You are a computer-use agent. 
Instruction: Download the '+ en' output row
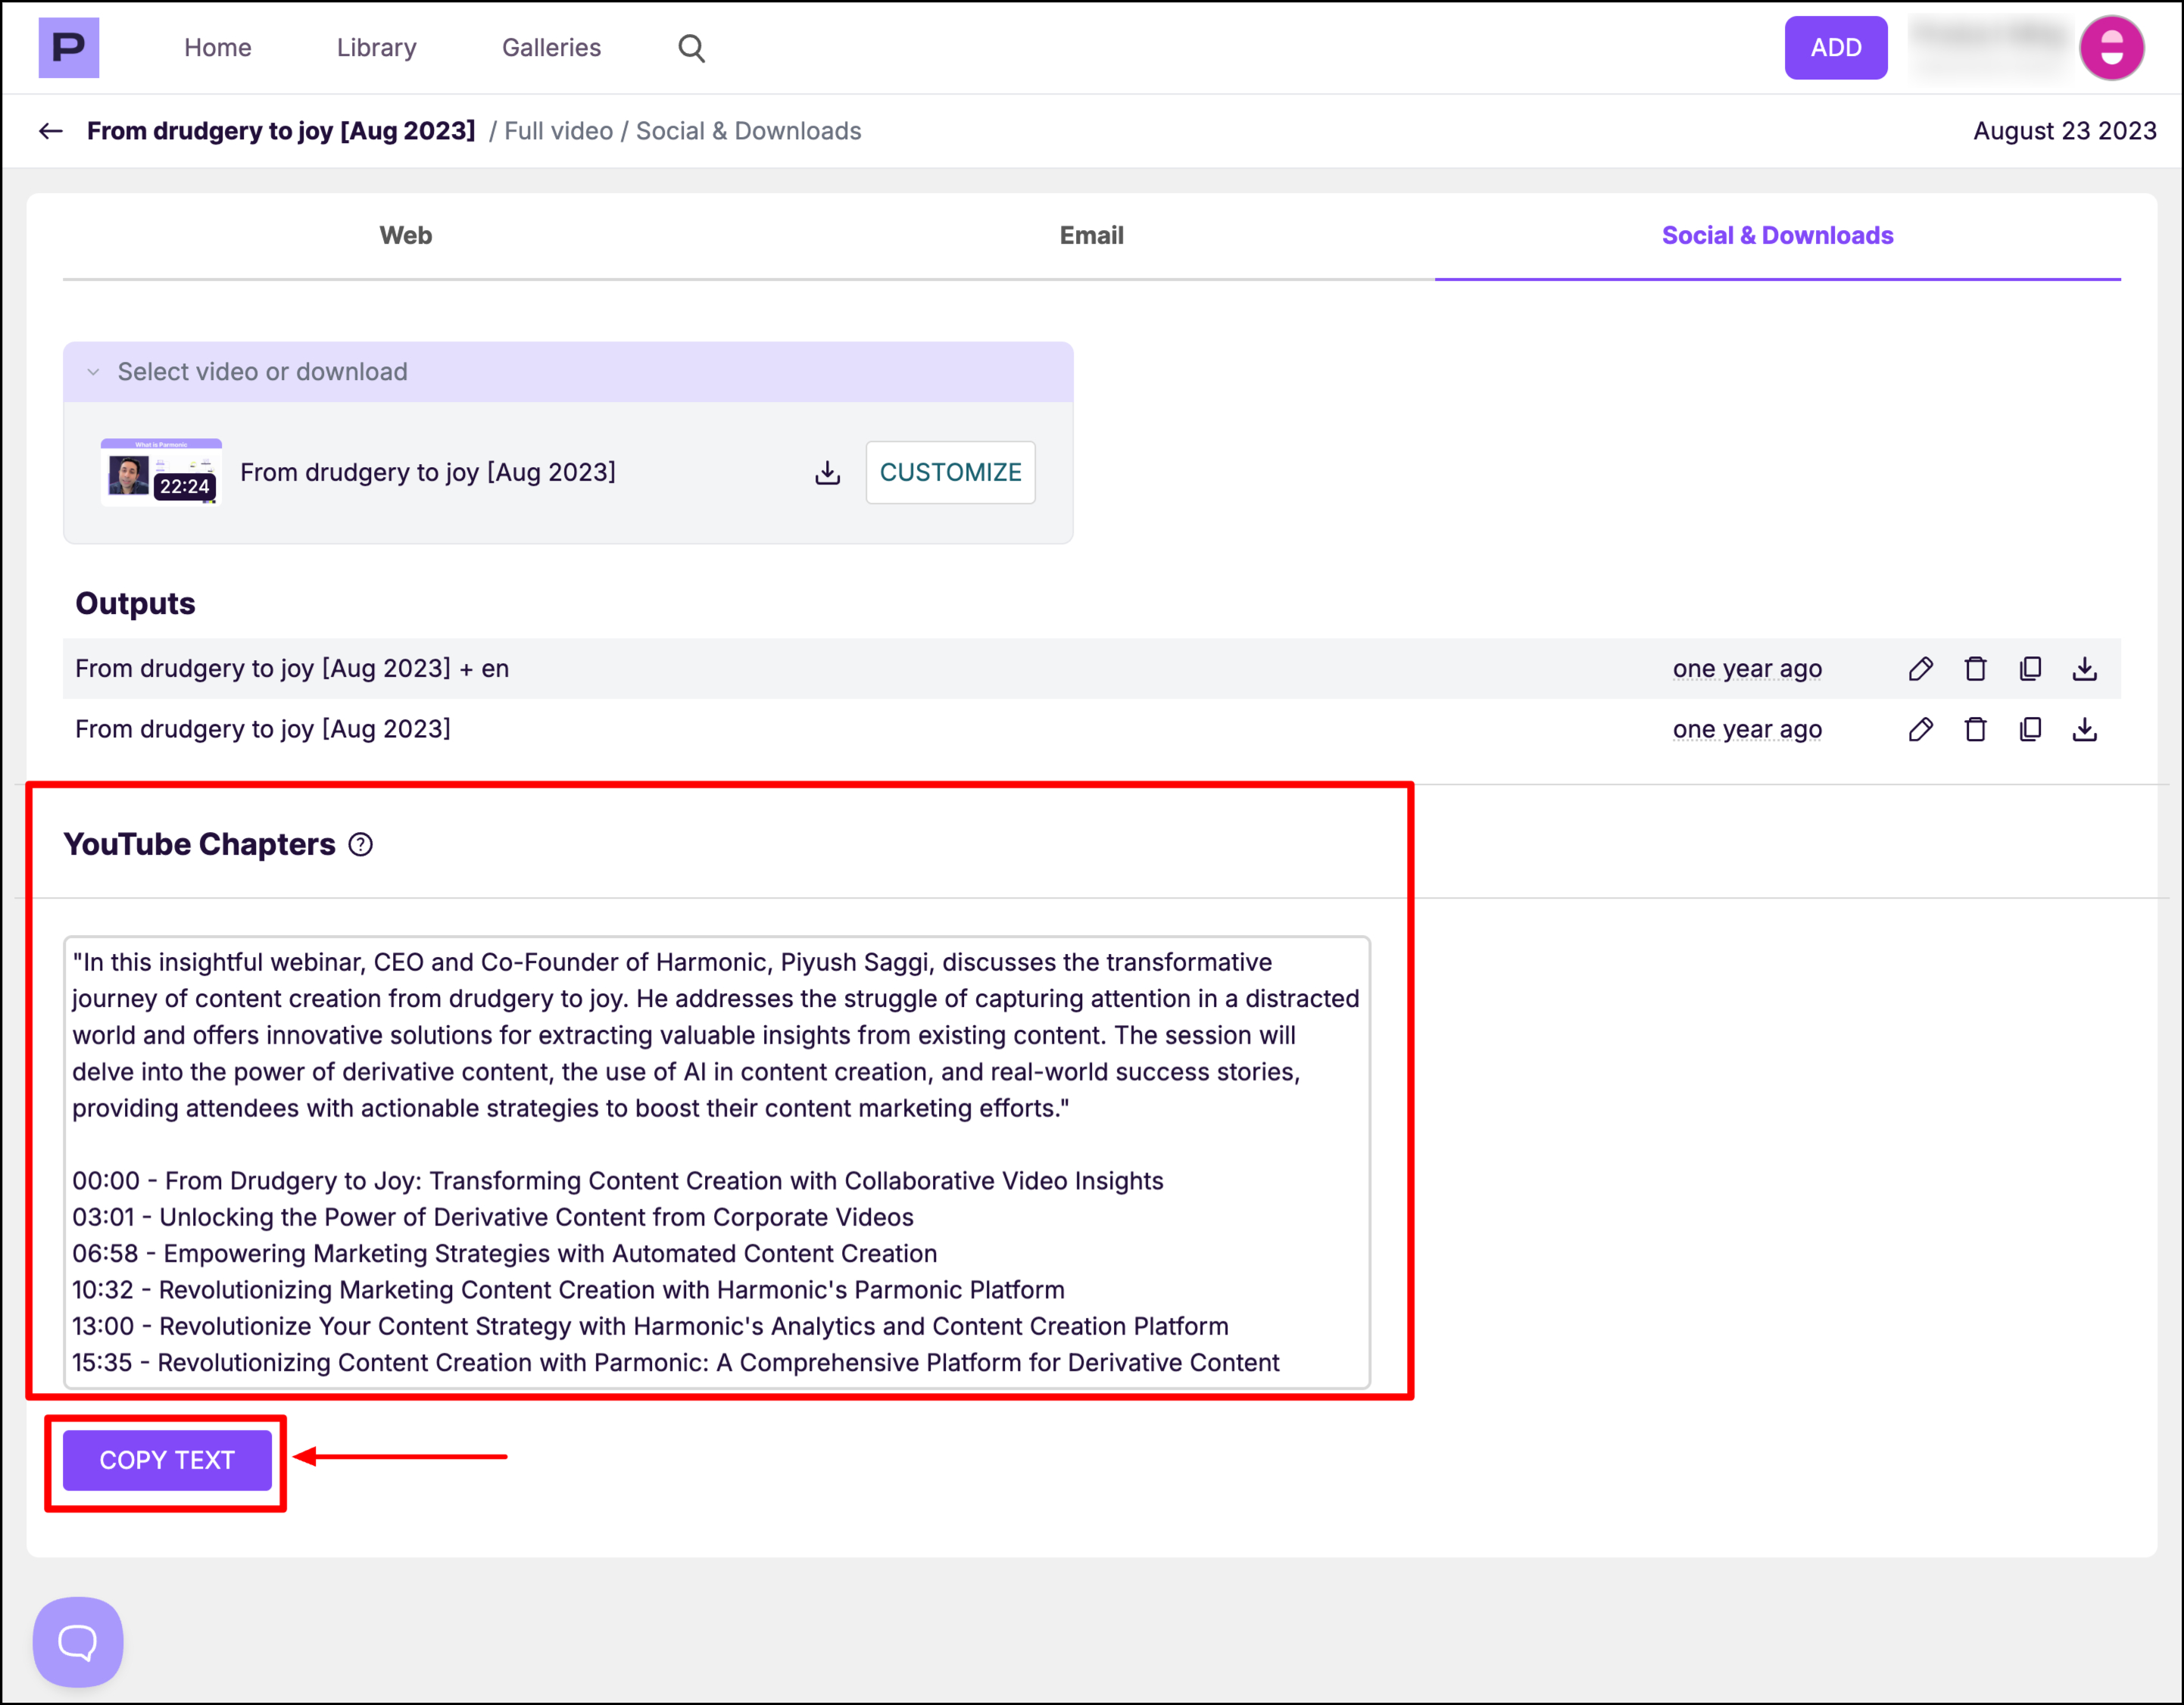pyautogui.click(x=2085, y=669)
